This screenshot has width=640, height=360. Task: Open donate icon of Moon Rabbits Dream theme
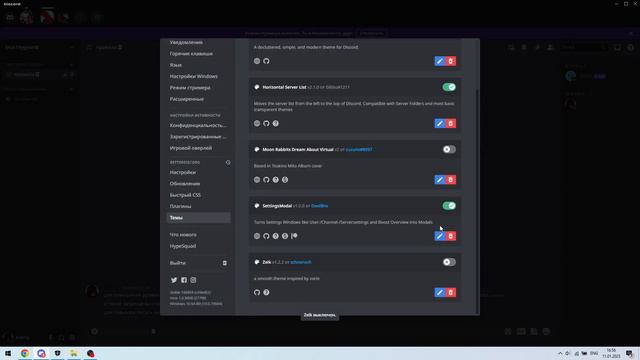tap(285, 180)
